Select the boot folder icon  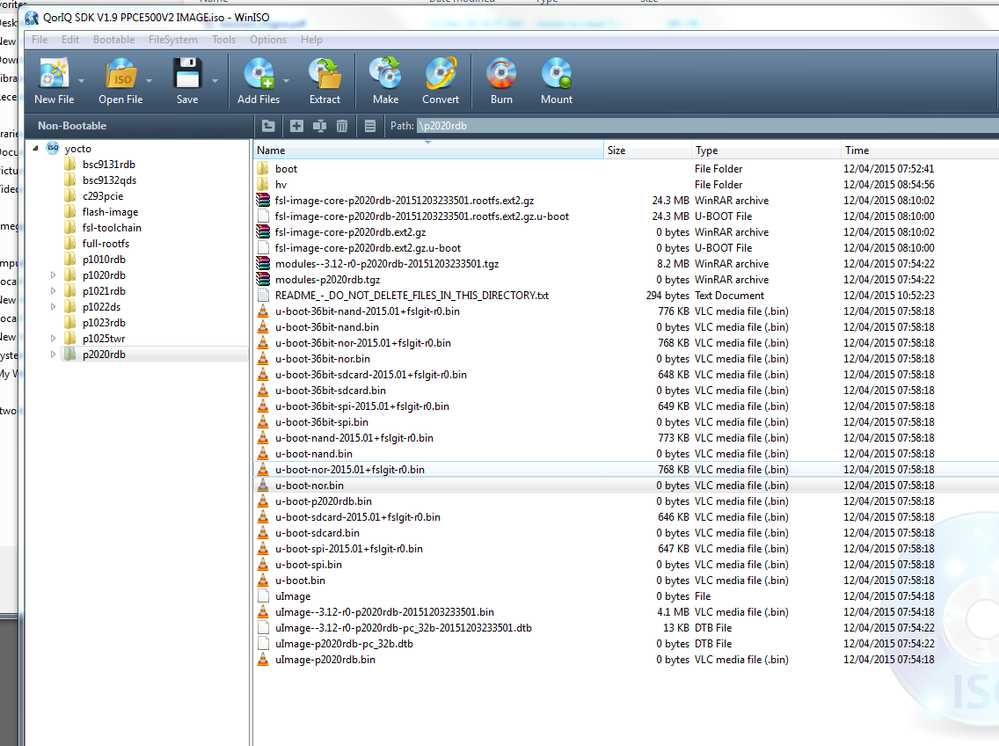[262, 169]
